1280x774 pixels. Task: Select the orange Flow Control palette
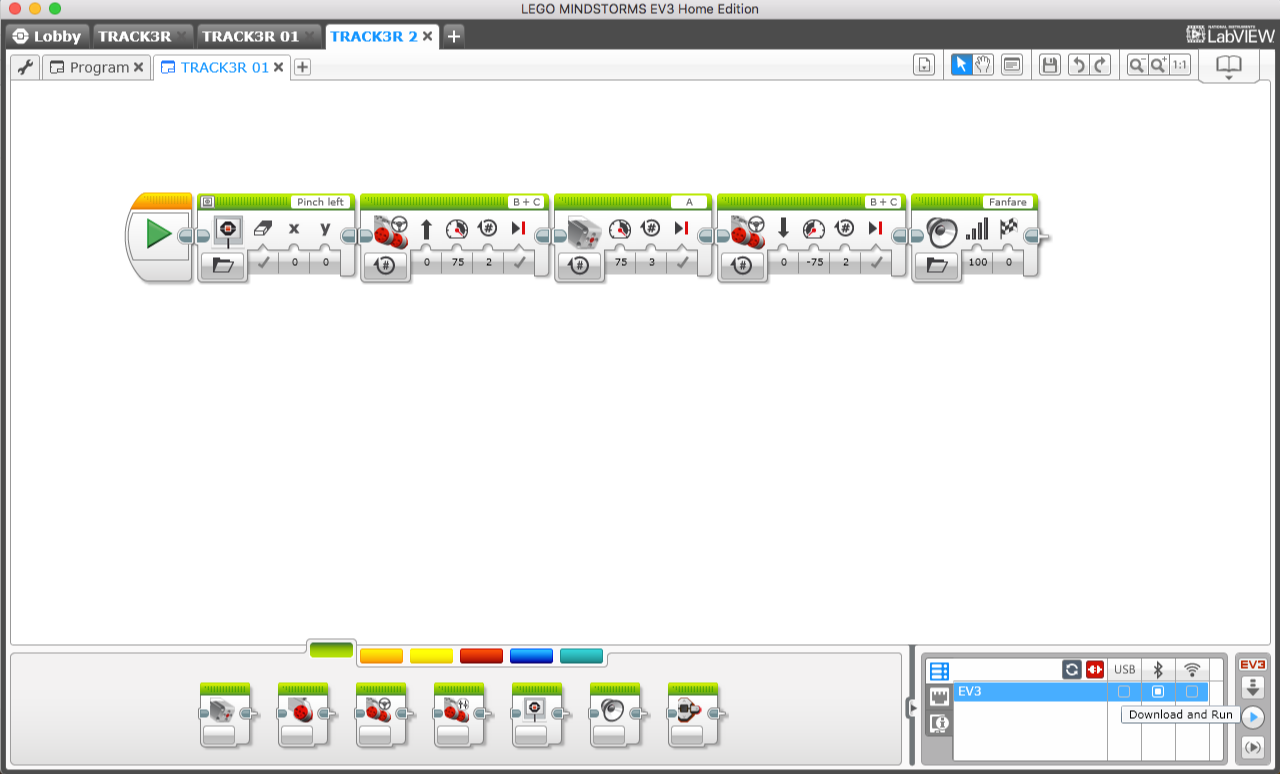pos(381,656)
